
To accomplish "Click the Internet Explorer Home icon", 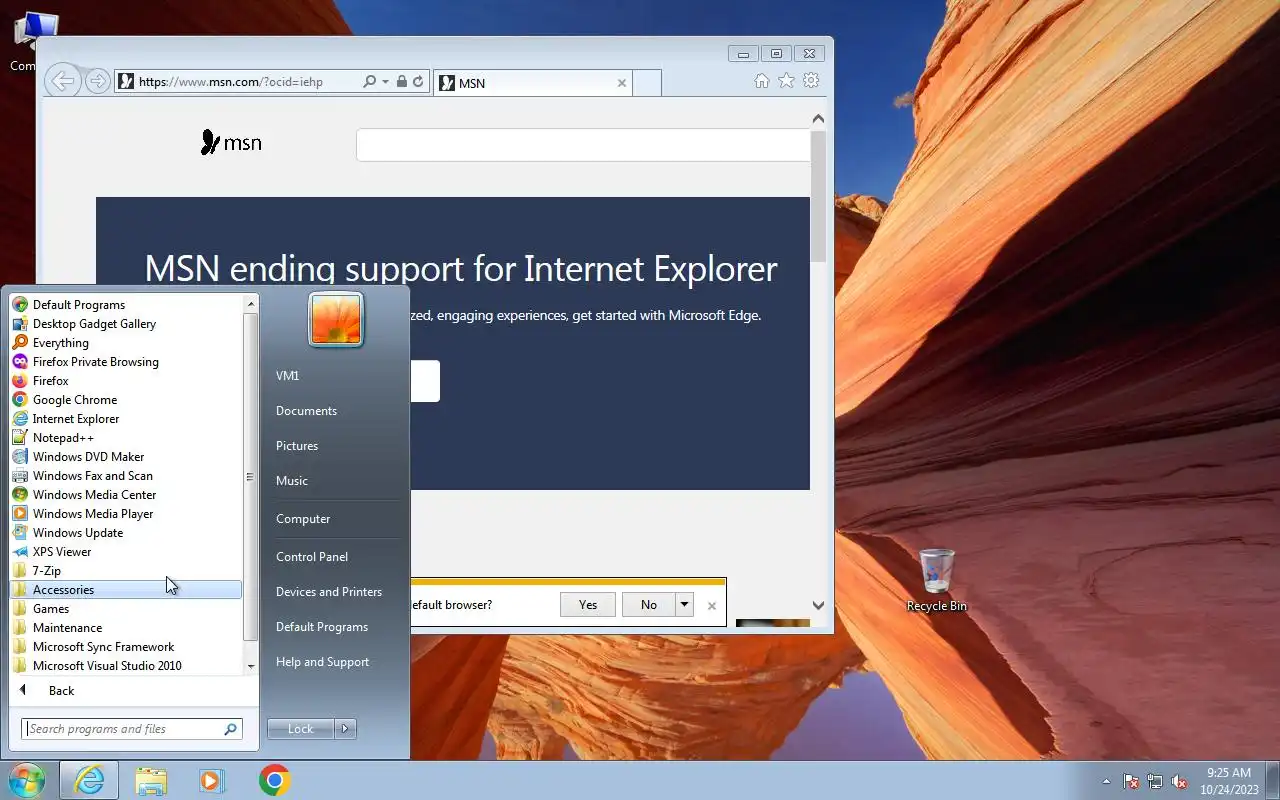I will point(762,81).
